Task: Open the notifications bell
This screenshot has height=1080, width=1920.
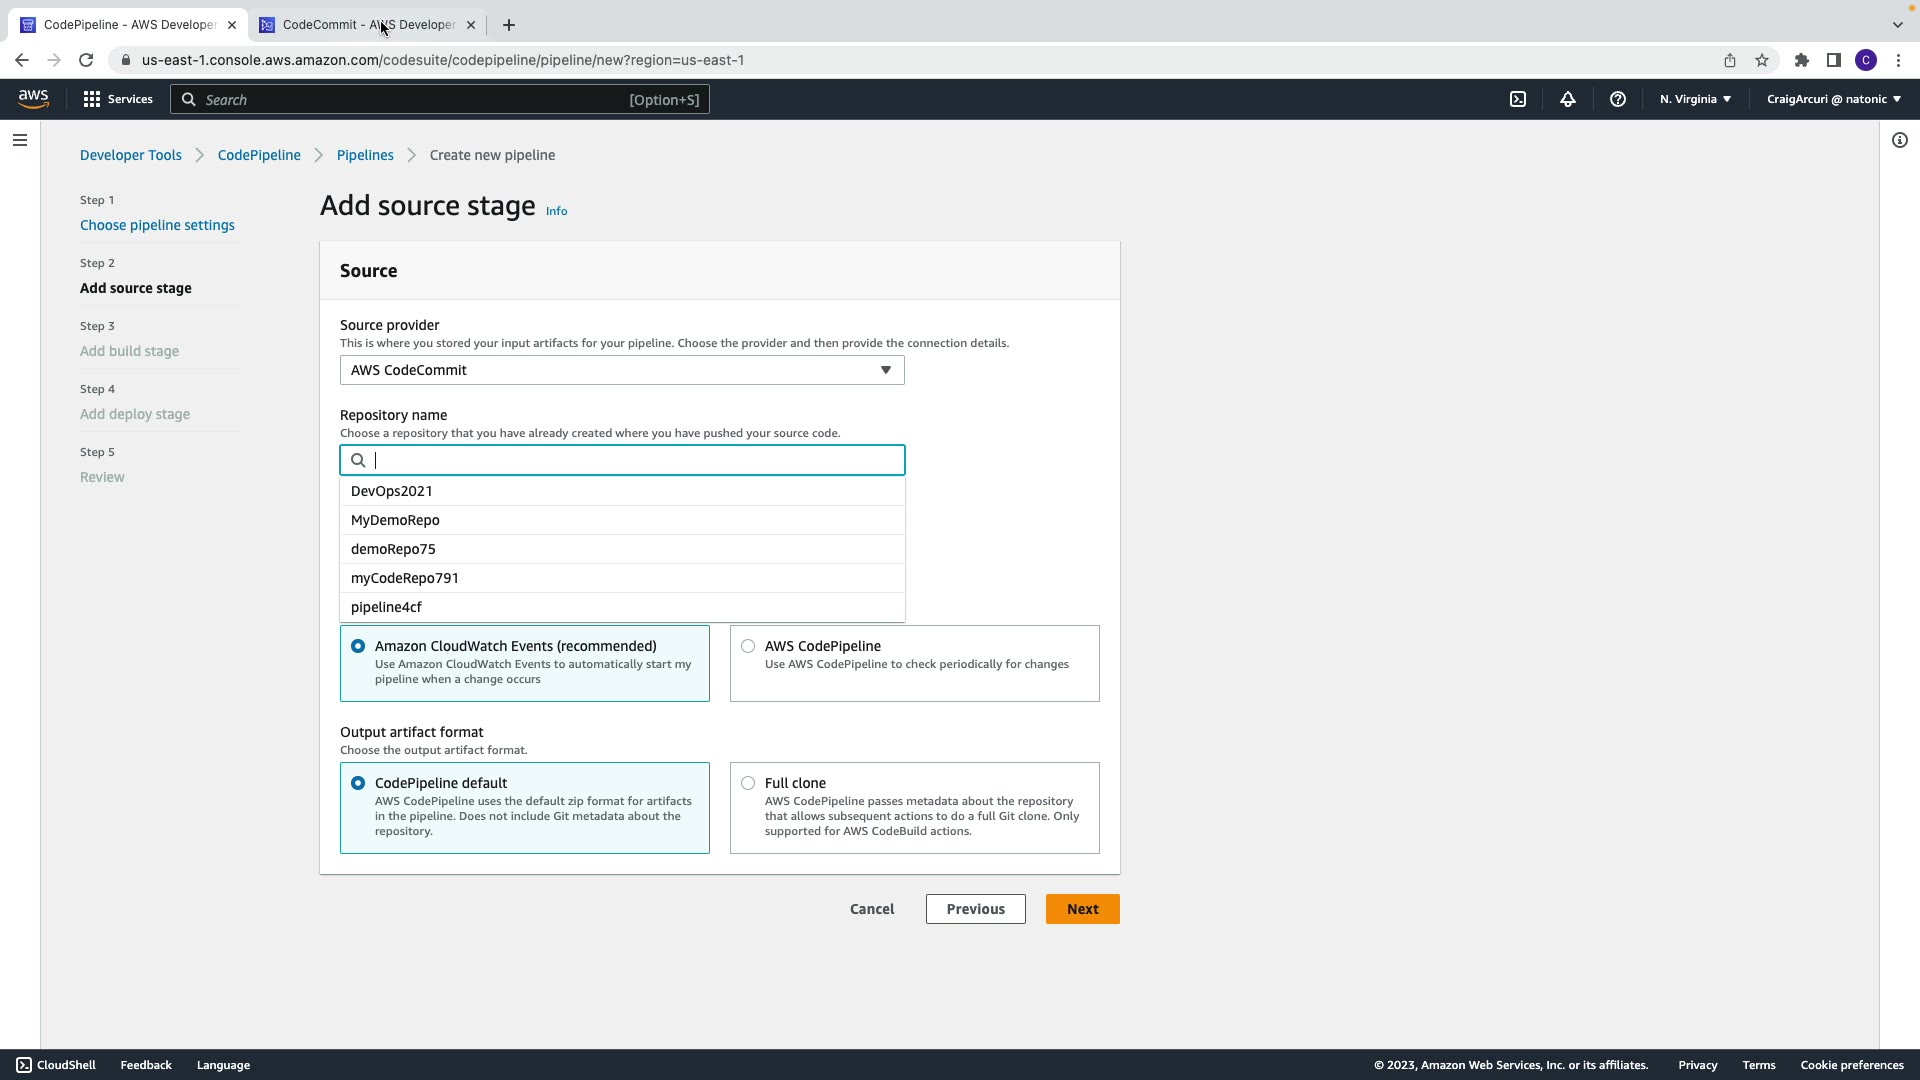Action: pos(1568,99)
